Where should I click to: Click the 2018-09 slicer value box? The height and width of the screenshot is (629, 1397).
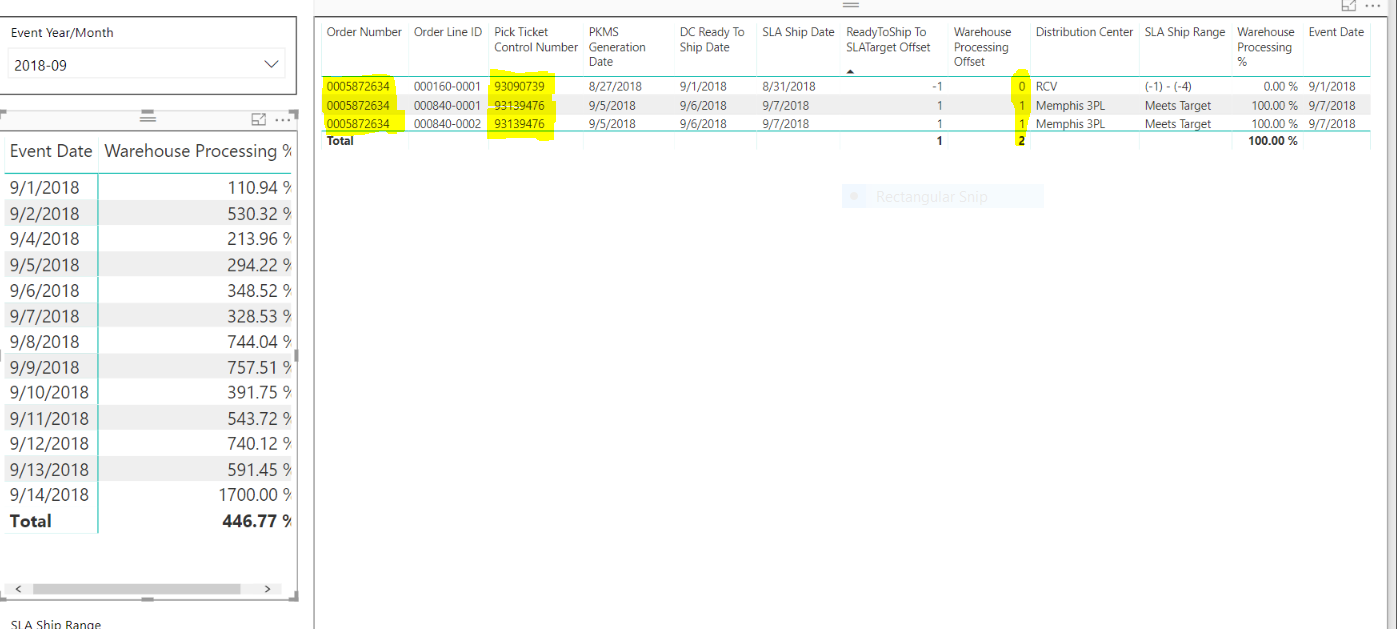[146, 64]
